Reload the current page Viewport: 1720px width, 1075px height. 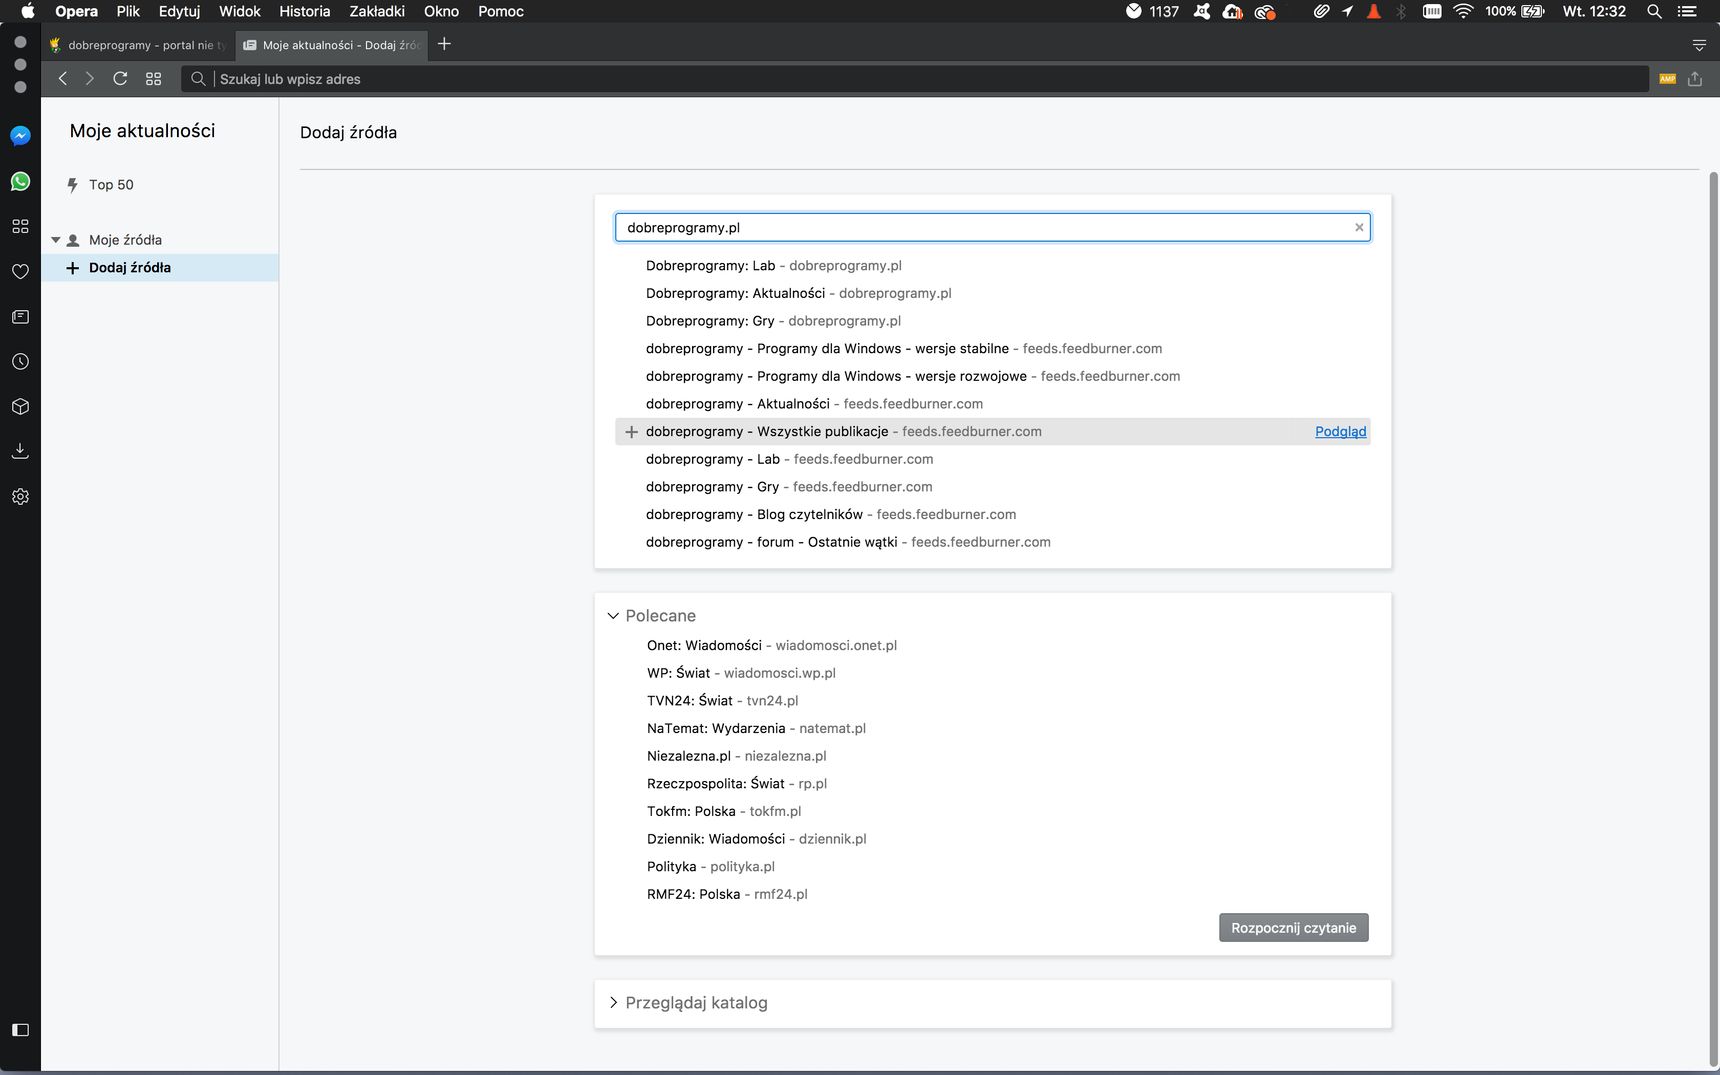(x=120, y=78)
